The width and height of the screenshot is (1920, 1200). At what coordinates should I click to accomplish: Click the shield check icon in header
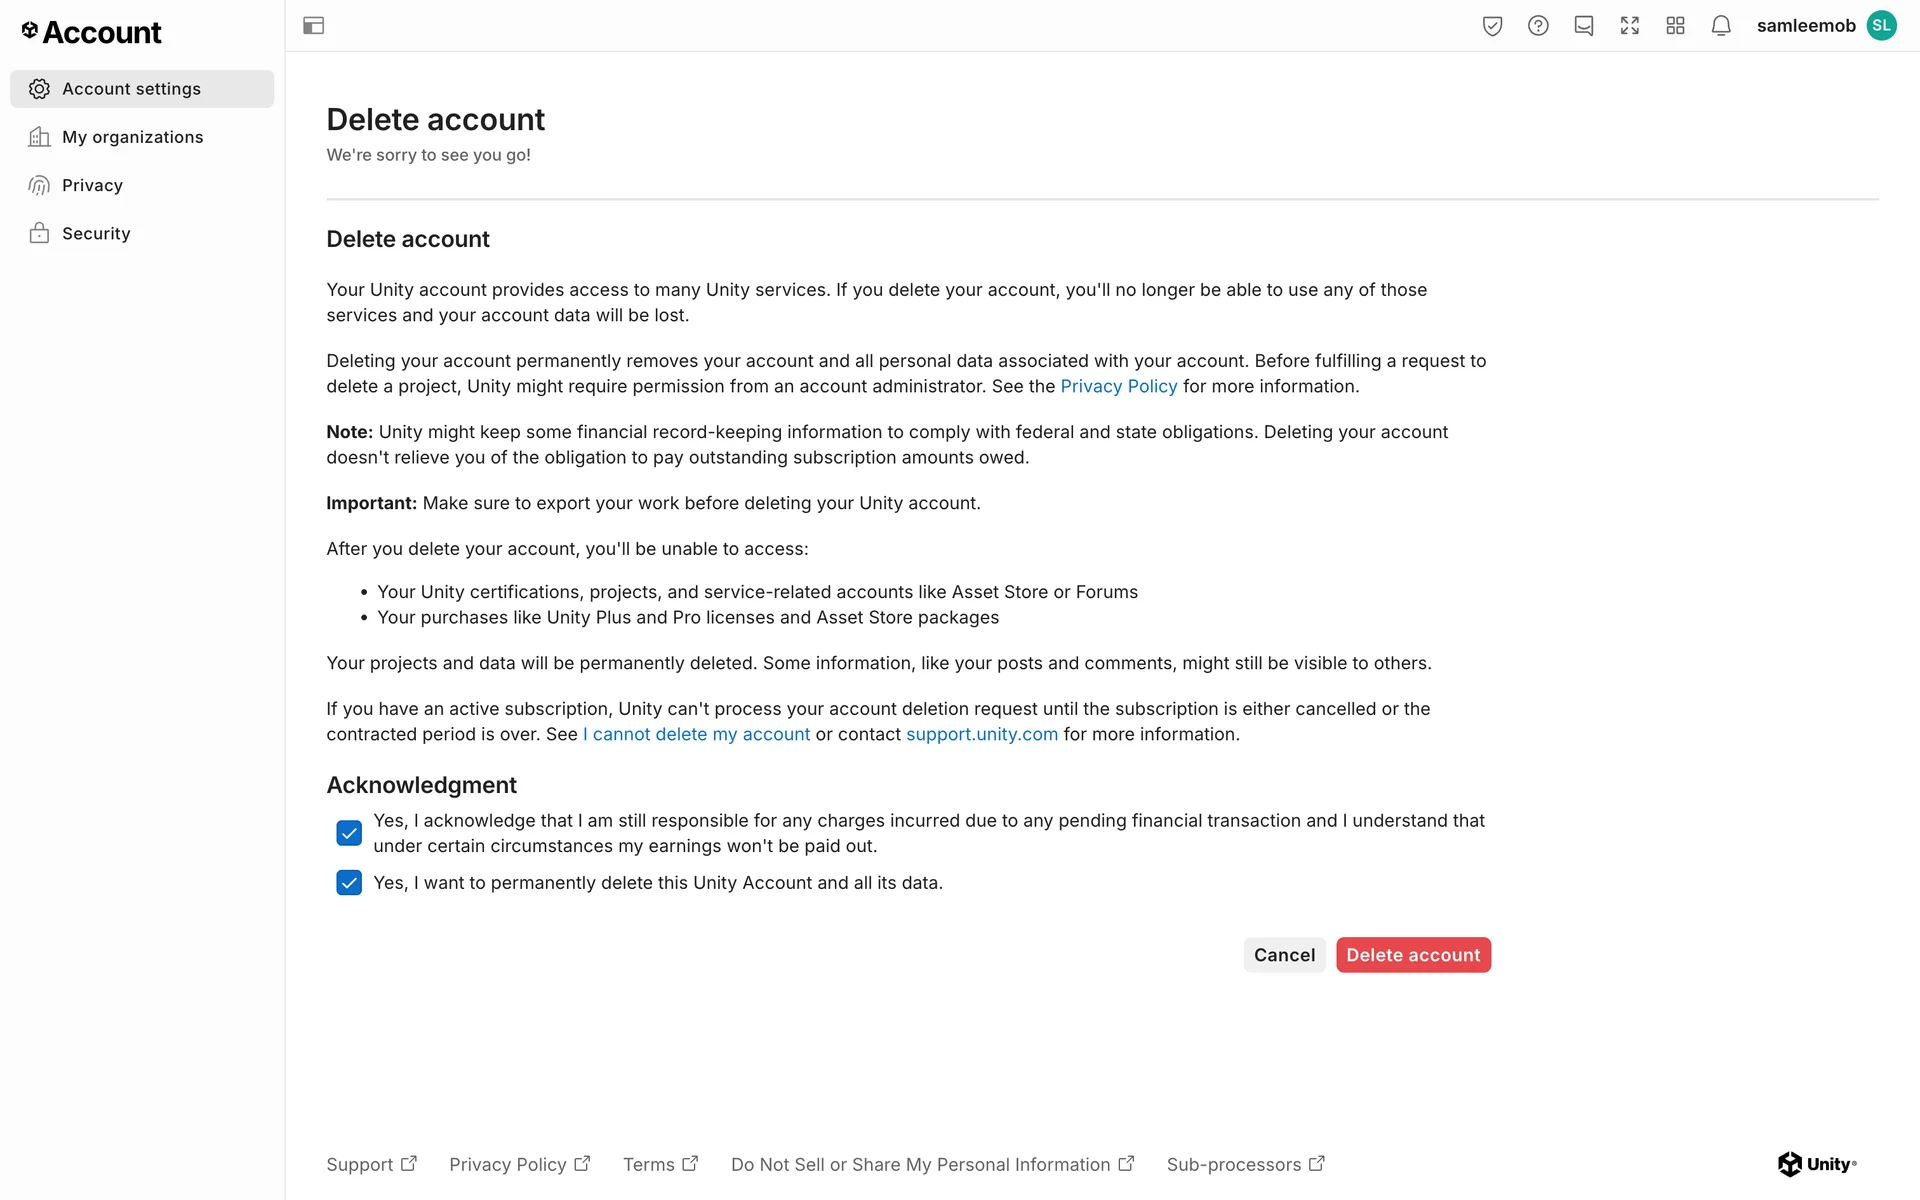pos(1492,26)
